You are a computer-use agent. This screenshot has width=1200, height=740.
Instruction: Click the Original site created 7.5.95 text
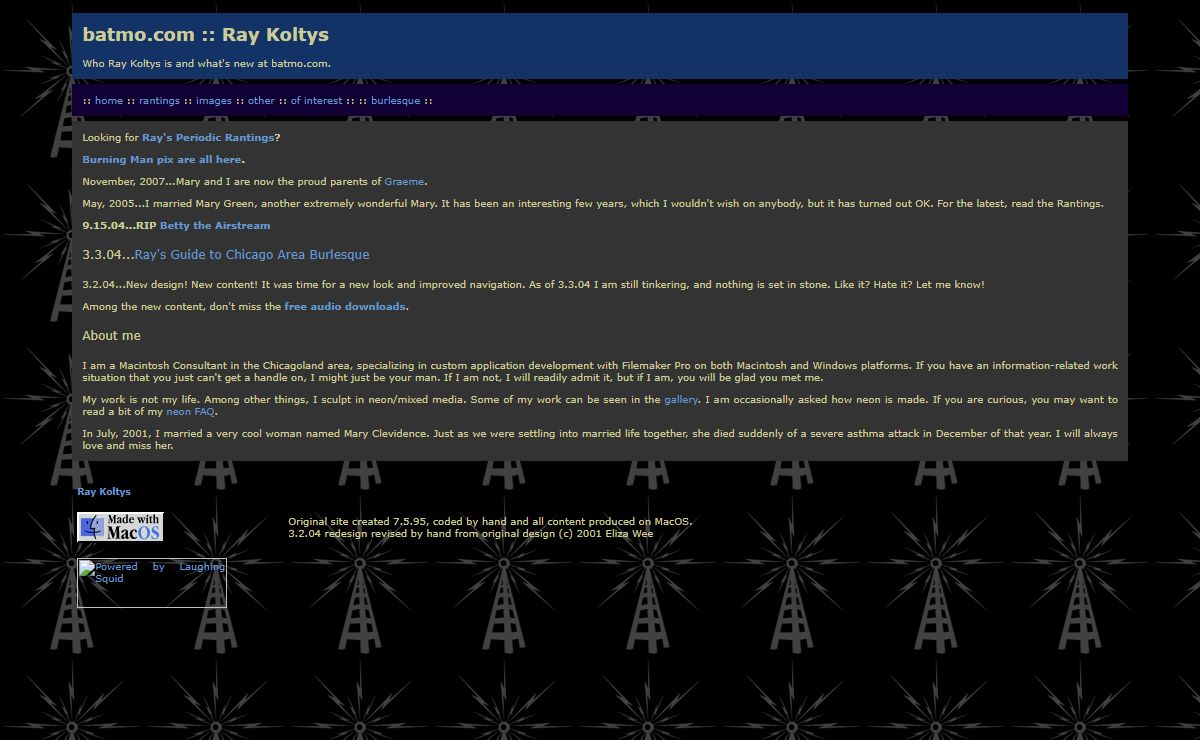[490, 522]
